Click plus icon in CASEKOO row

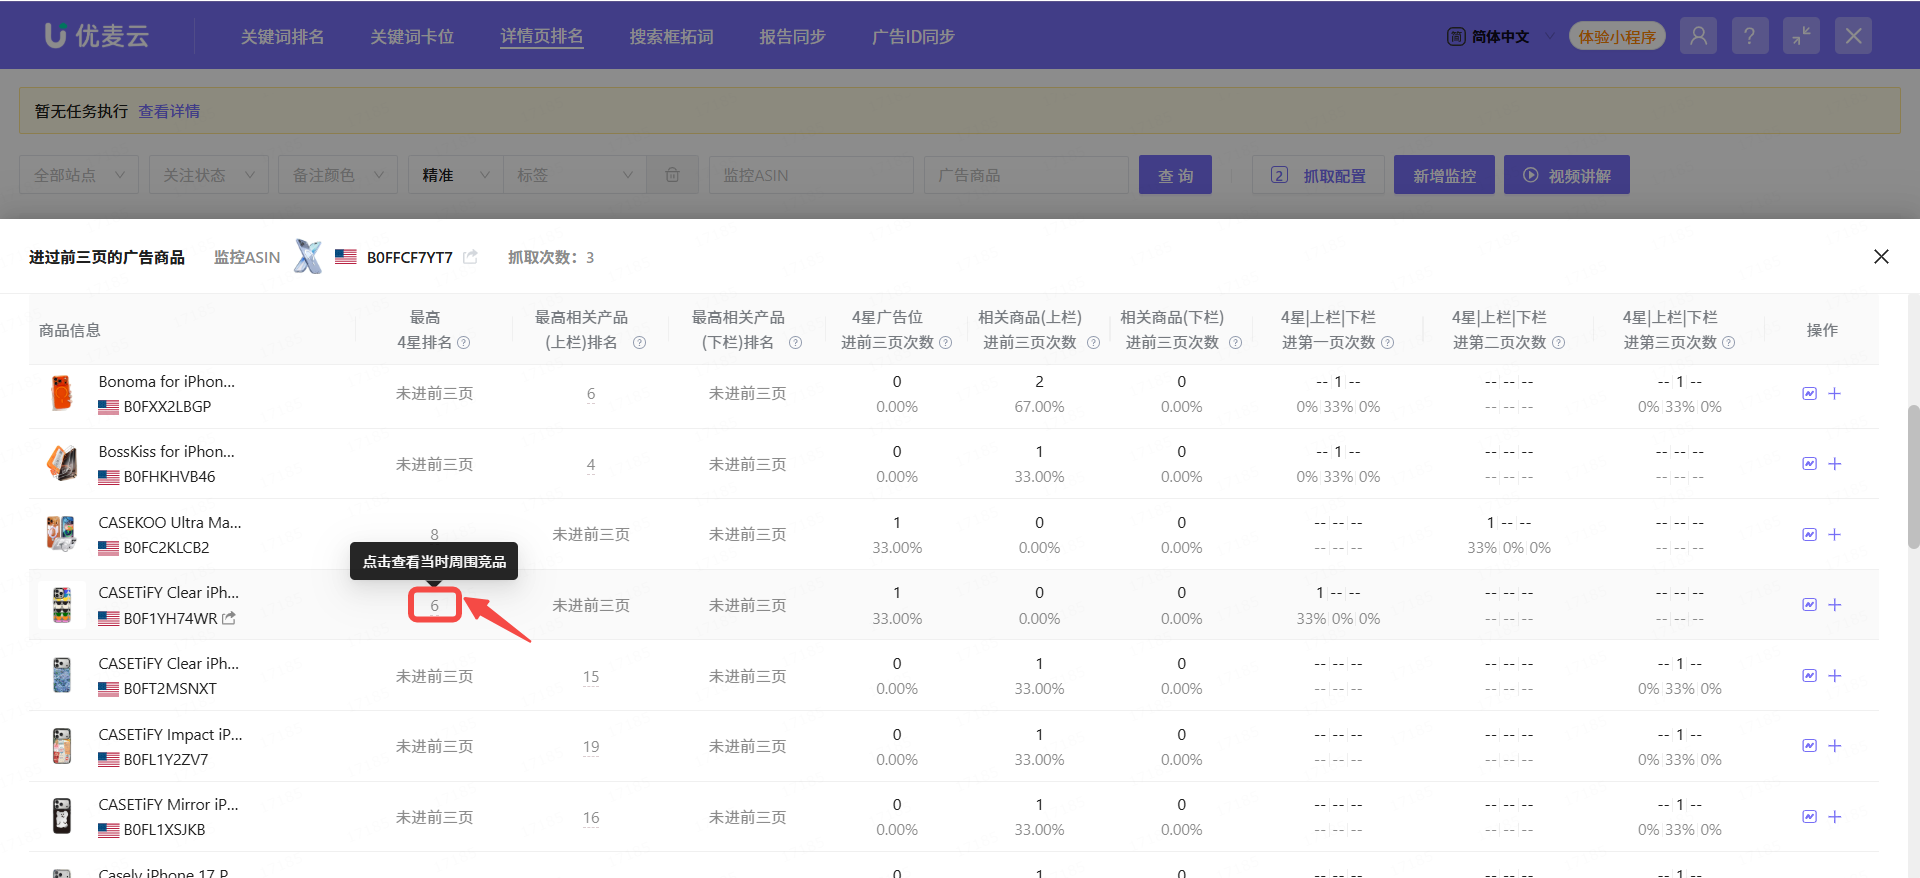(x=1835, y=535)
